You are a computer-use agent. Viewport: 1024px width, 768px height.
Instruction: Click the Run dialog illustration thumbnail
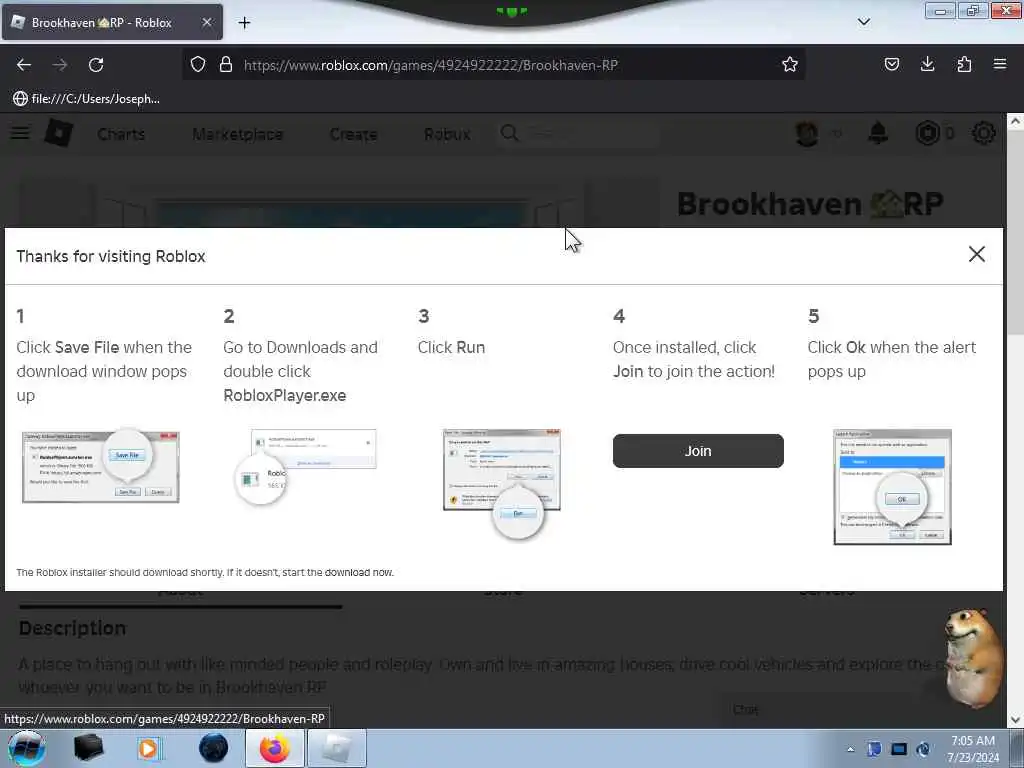point(502,483)
